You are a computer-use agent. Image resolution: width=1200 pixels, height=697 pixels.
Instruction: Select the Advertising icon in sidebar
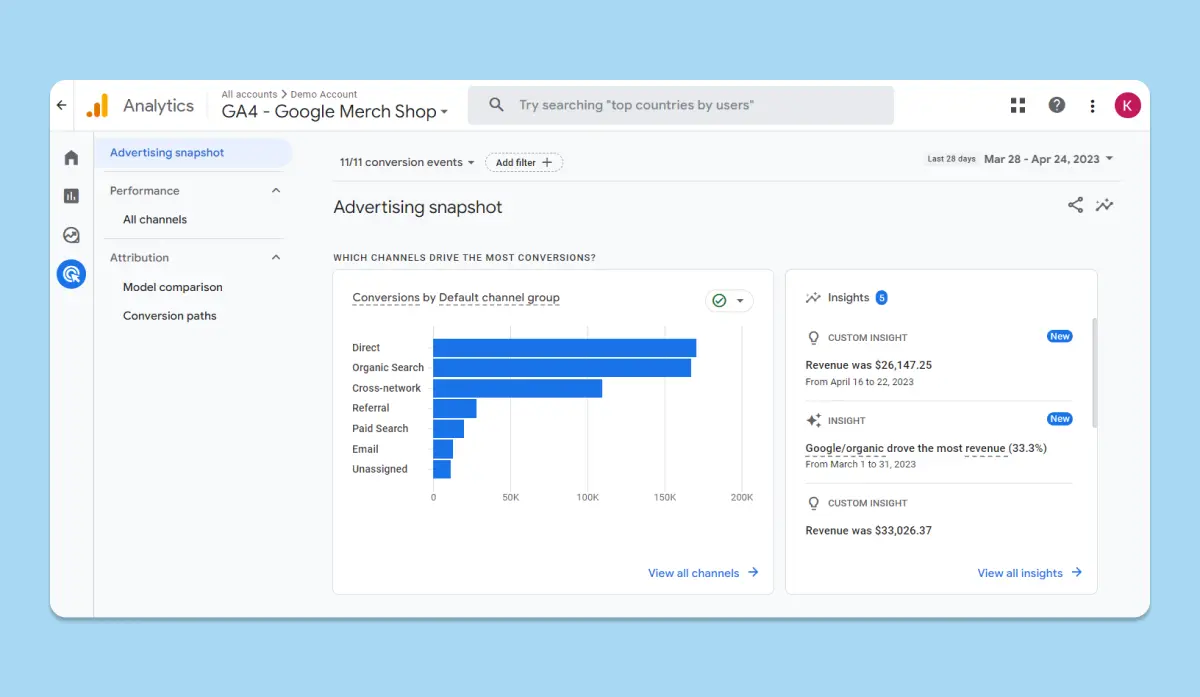pos(71,273)
